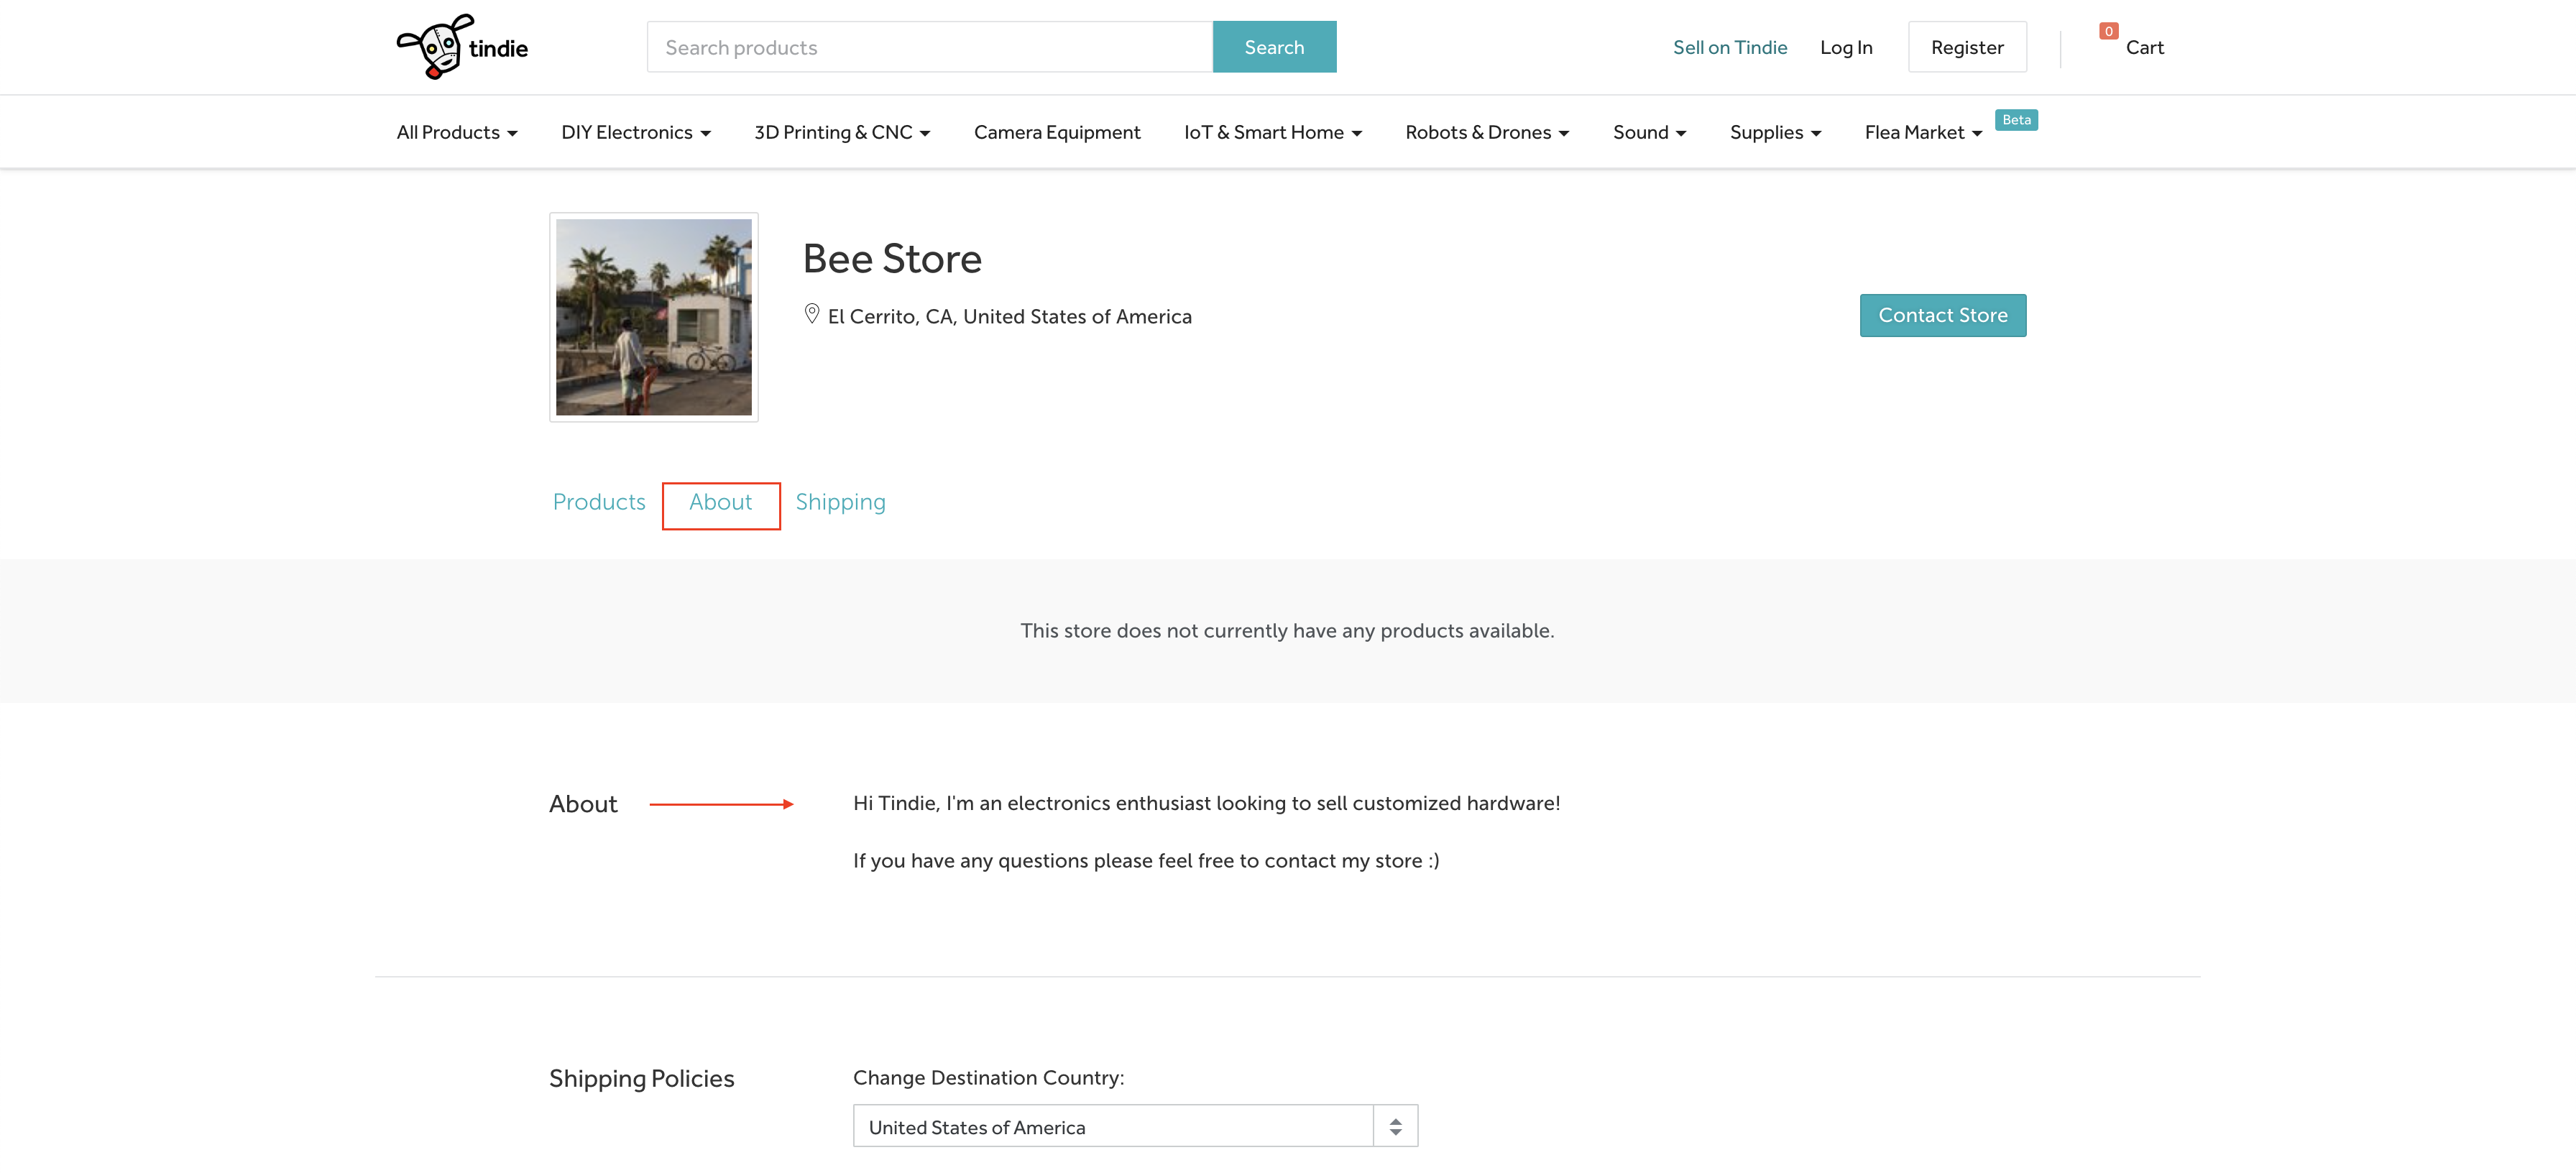Viewport: 2576px width, 1173px height.
Task: Expand Robots & Drones menu
Action: click(x=1486, y=133)
